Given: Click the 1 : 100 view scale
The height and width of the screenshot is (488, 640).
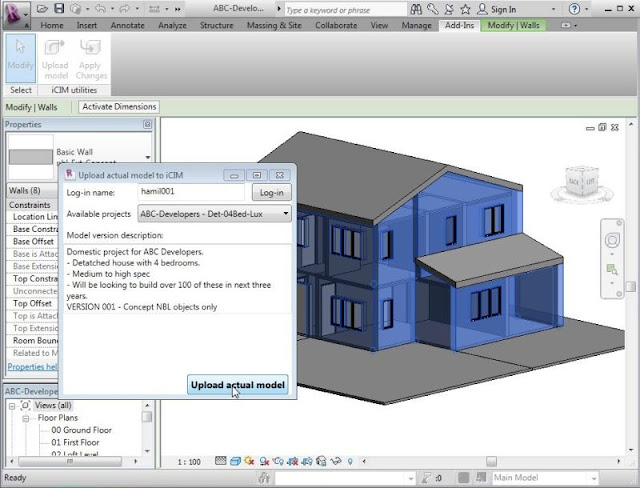Looking at the screenshot, I should point(189,462).
